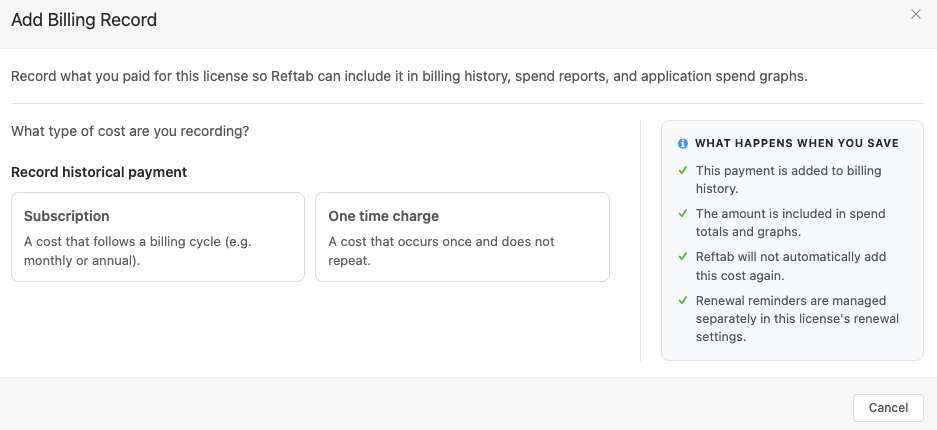Click 'Renewal reminders are managed separately' text
The width and height of the screenshot is (937, 430).
(797, 319)
